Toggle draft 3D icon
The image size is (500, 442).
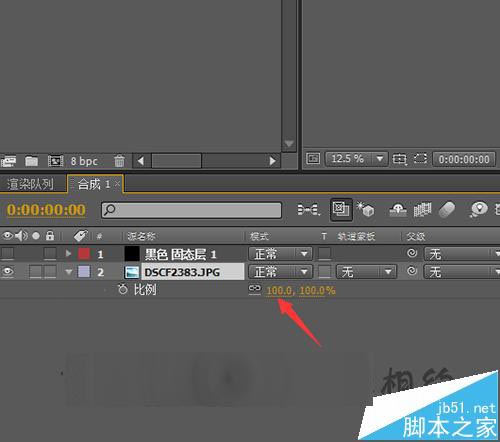coord(365,209)
